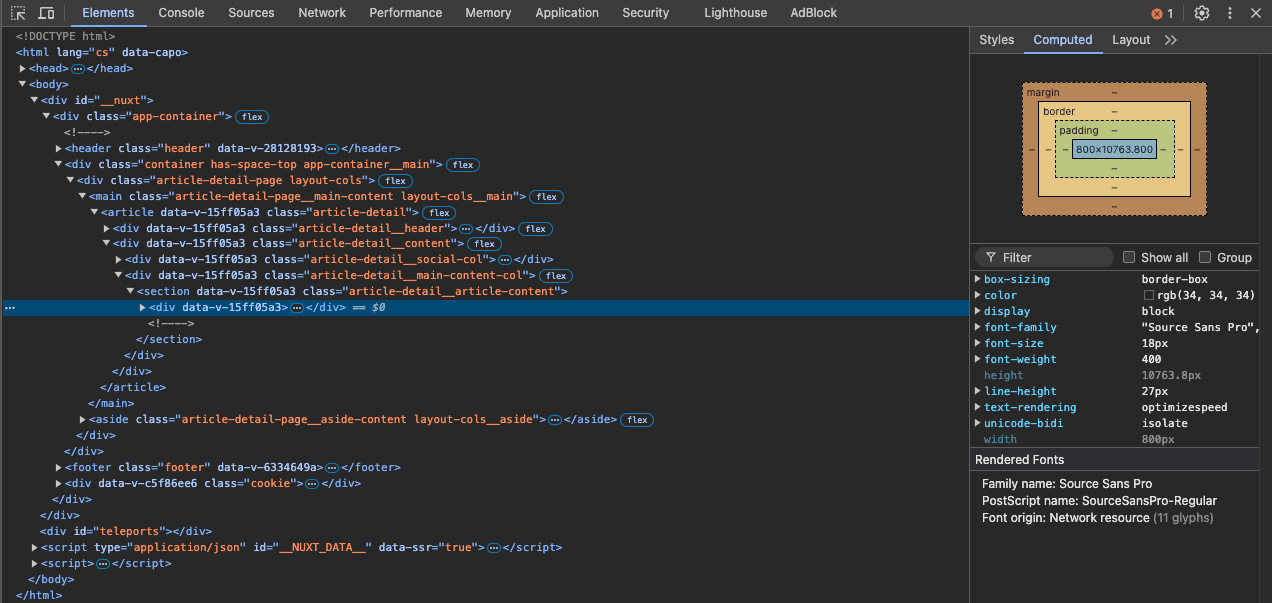Viewport: 1272px width, 603px height.
Task: Click the box model margin region label
Action: [x=1043, y=93]
